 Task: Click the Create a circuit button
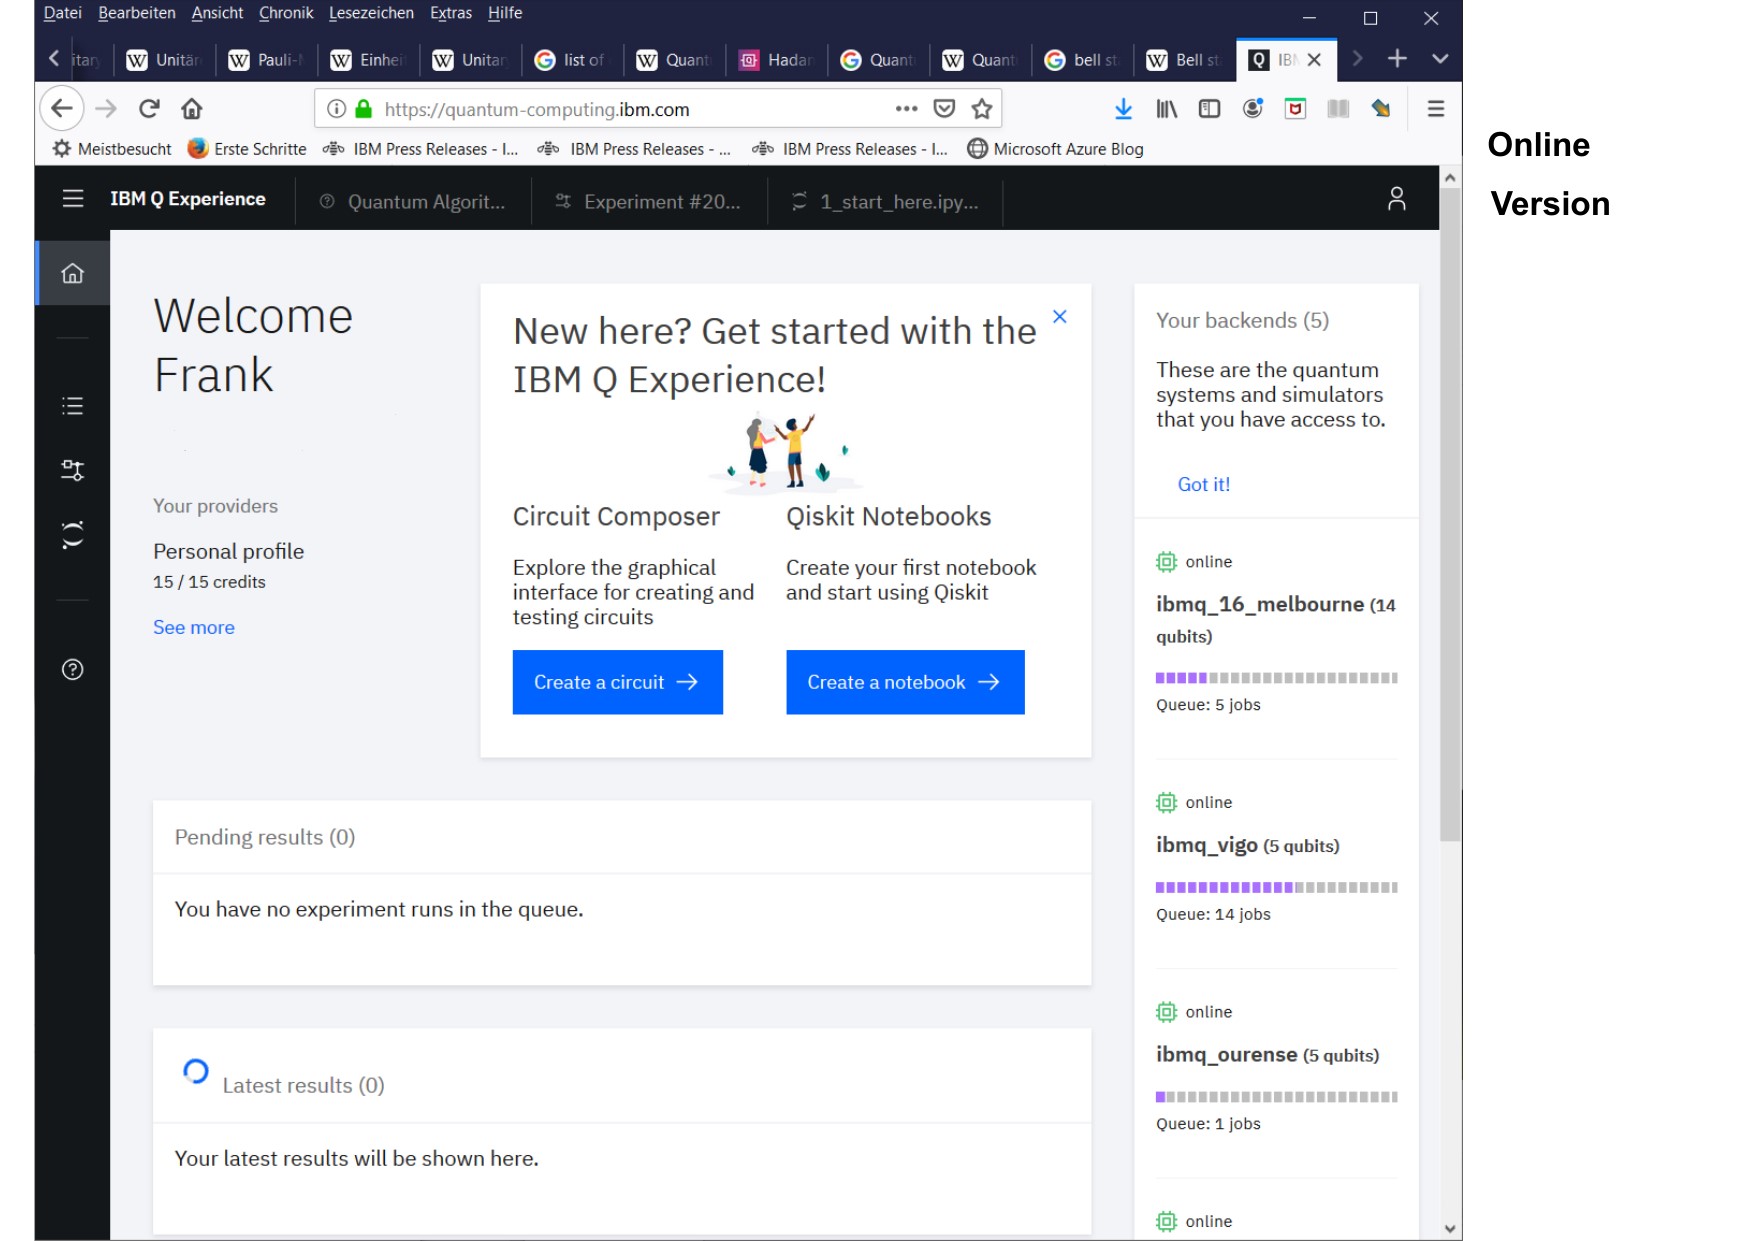[617, 682]
